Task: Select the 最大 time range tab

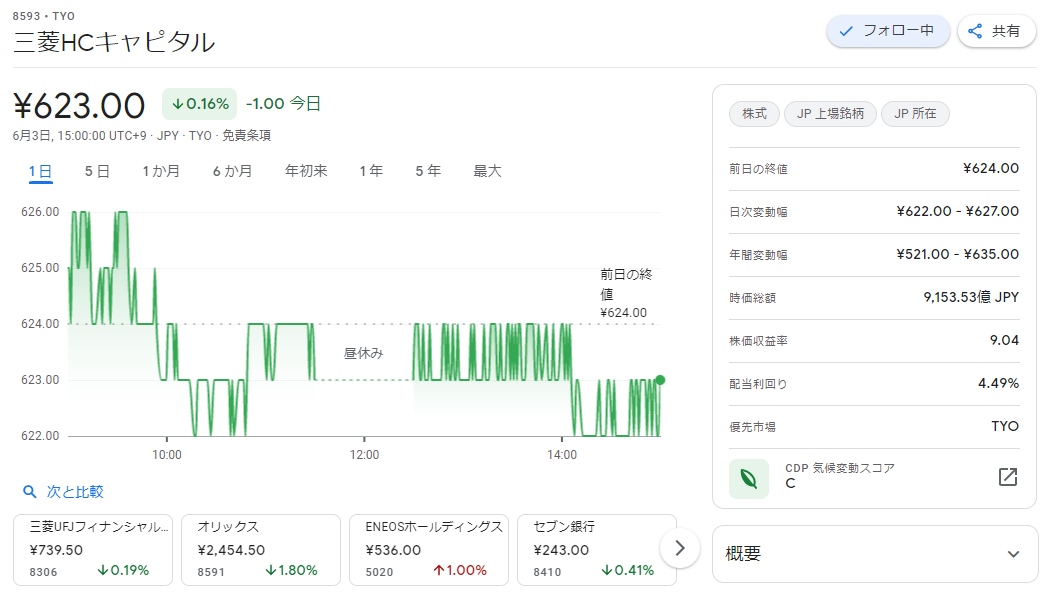Action: pyautogui.click(x=487, y=171)
